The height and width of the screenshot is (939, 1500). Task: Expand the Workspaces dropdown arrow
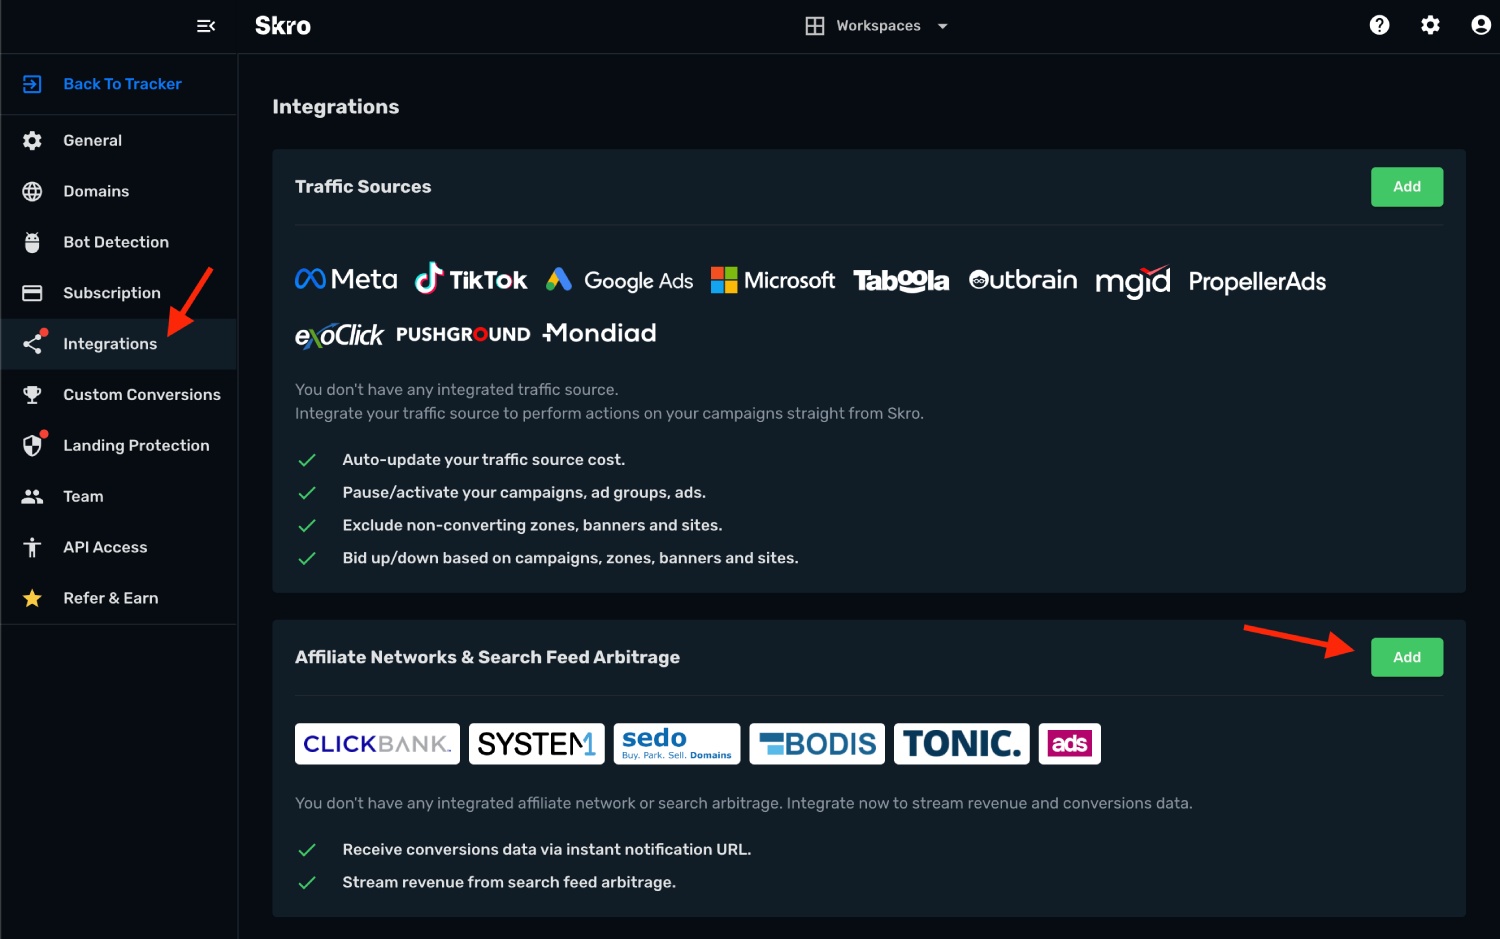click(942, 26)
